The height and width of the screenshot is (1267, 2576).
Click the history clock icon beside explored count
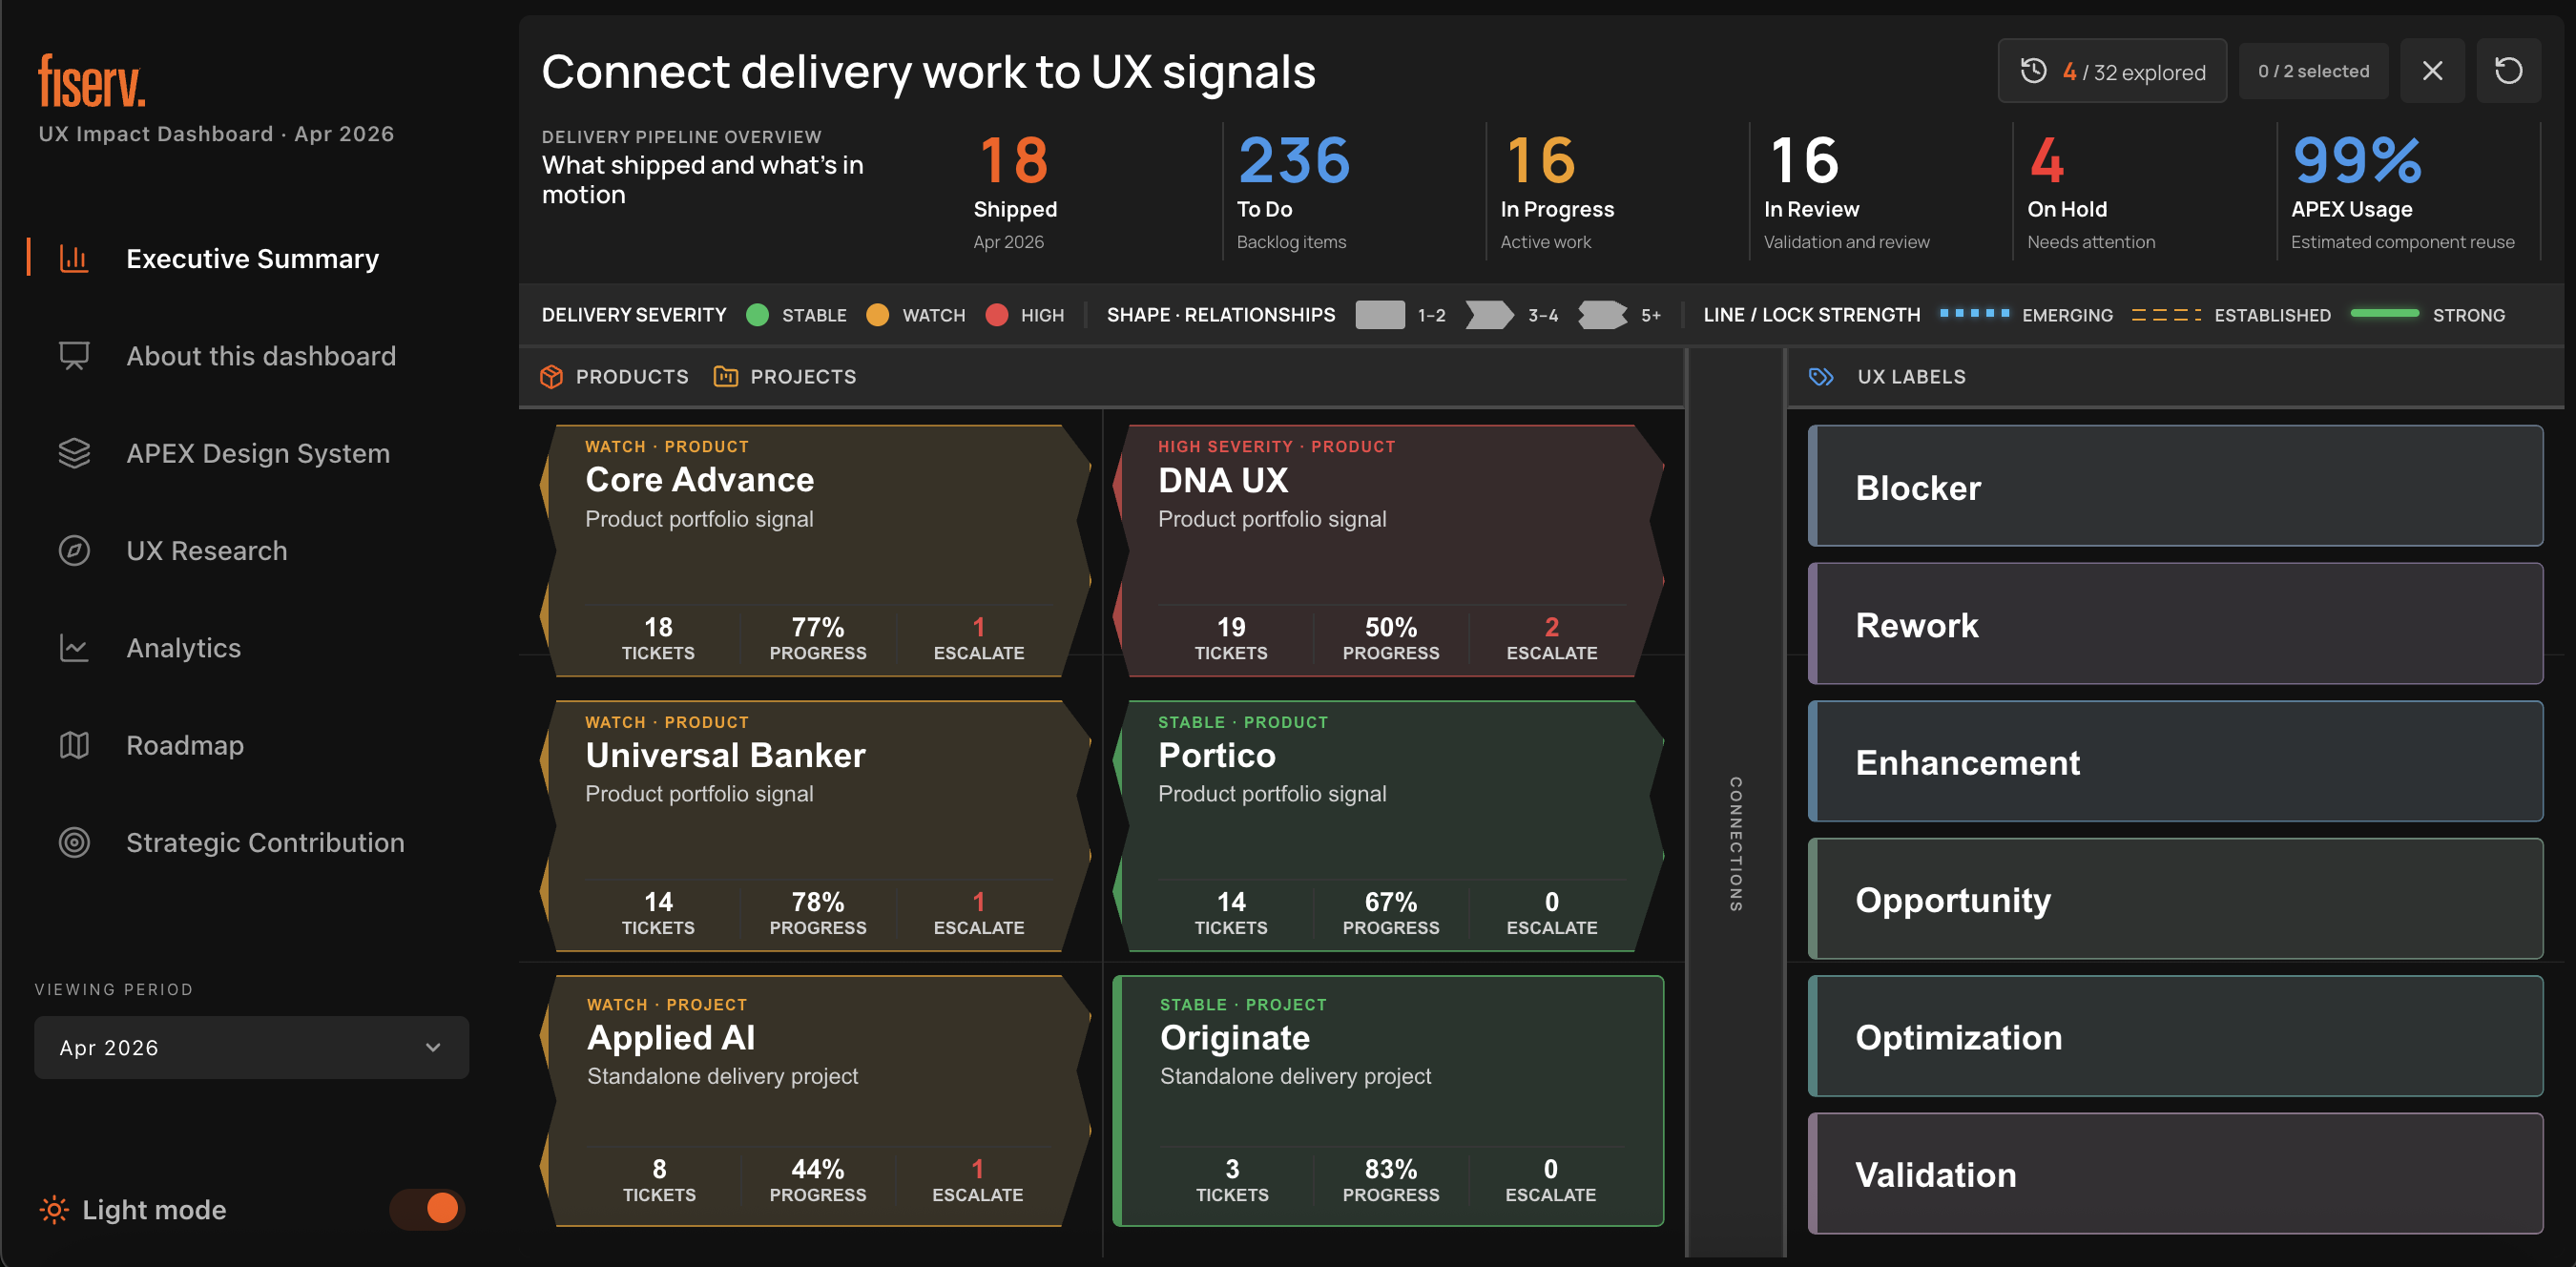coord(2033,71)
